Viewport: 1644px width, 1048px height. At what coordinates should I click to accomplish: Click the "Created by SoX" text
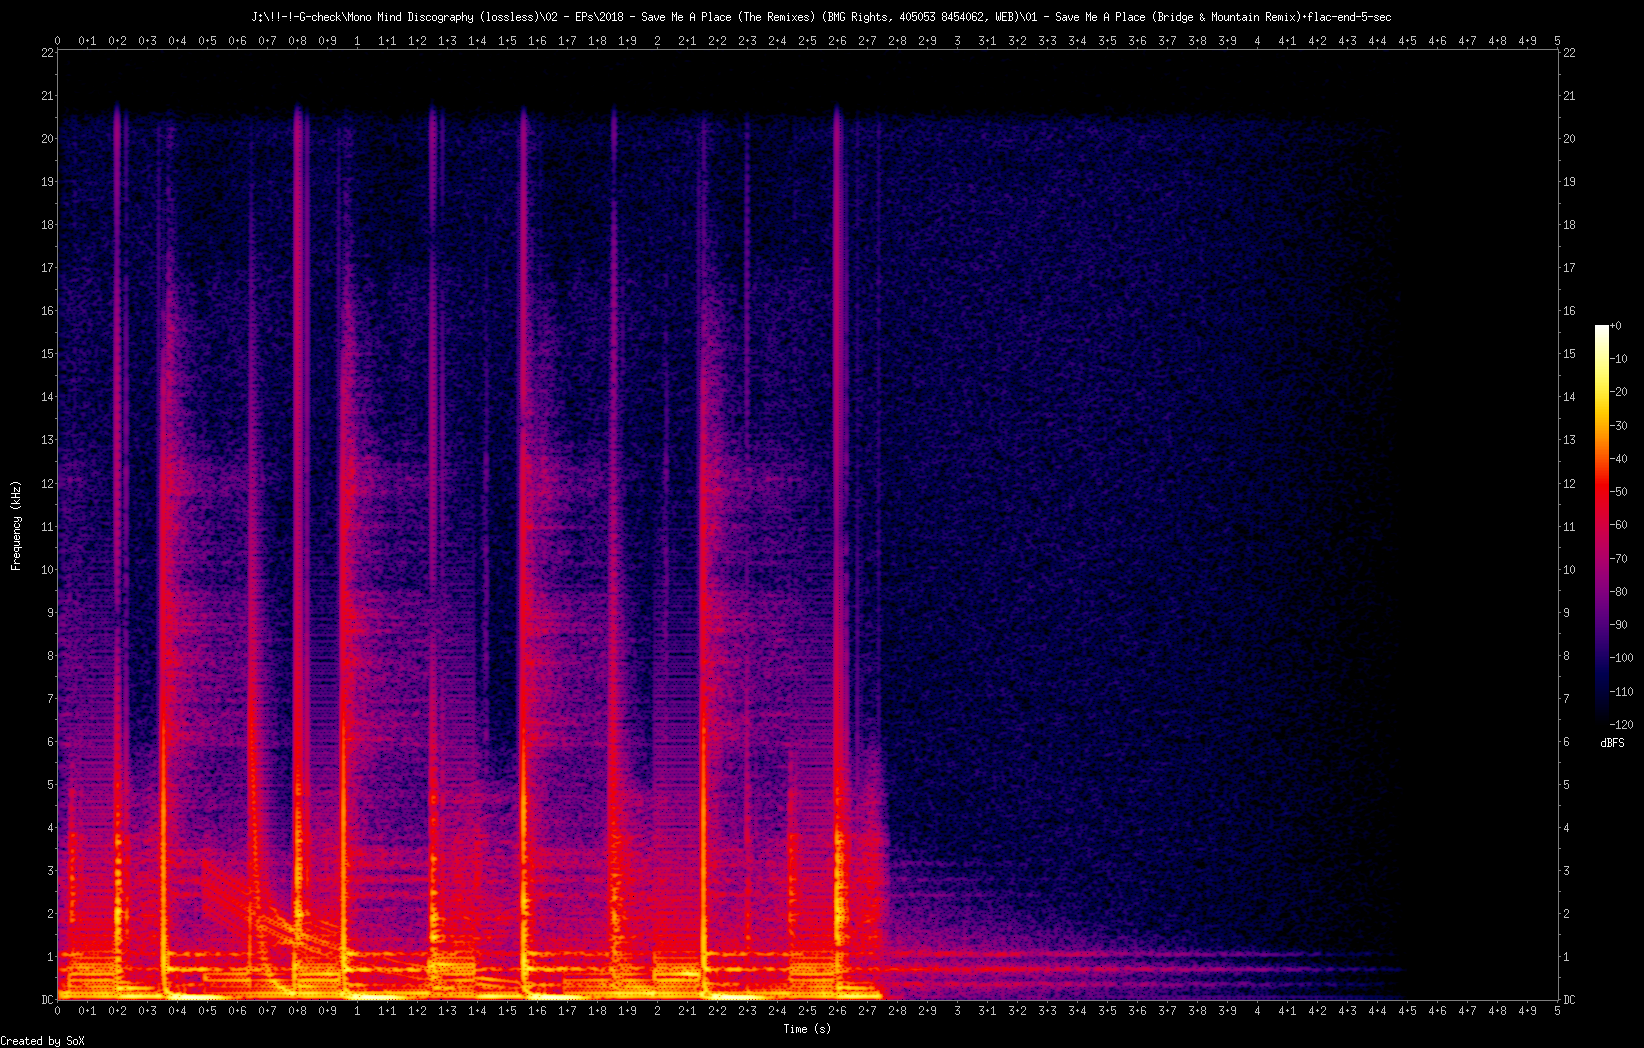tap(43, 1041)
